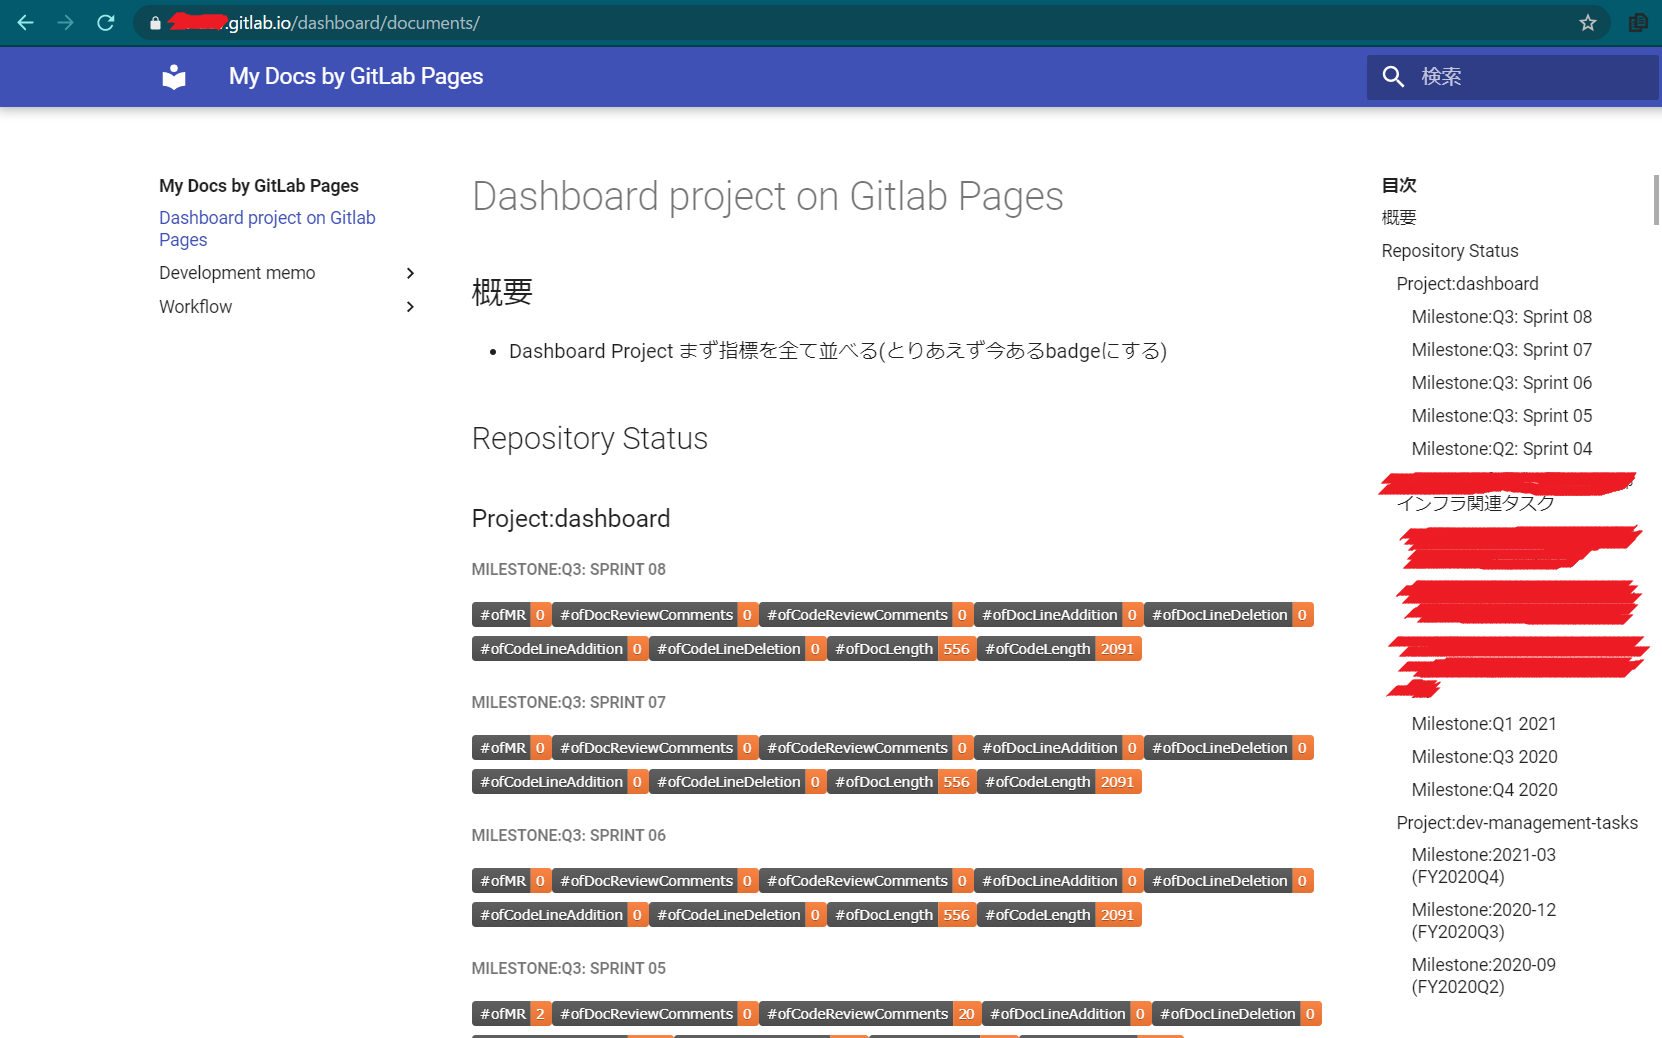Reload the page with the refresh icon
This screenshot has width=1662, height=1038.
pyautogui.click(x=106, y=22)
